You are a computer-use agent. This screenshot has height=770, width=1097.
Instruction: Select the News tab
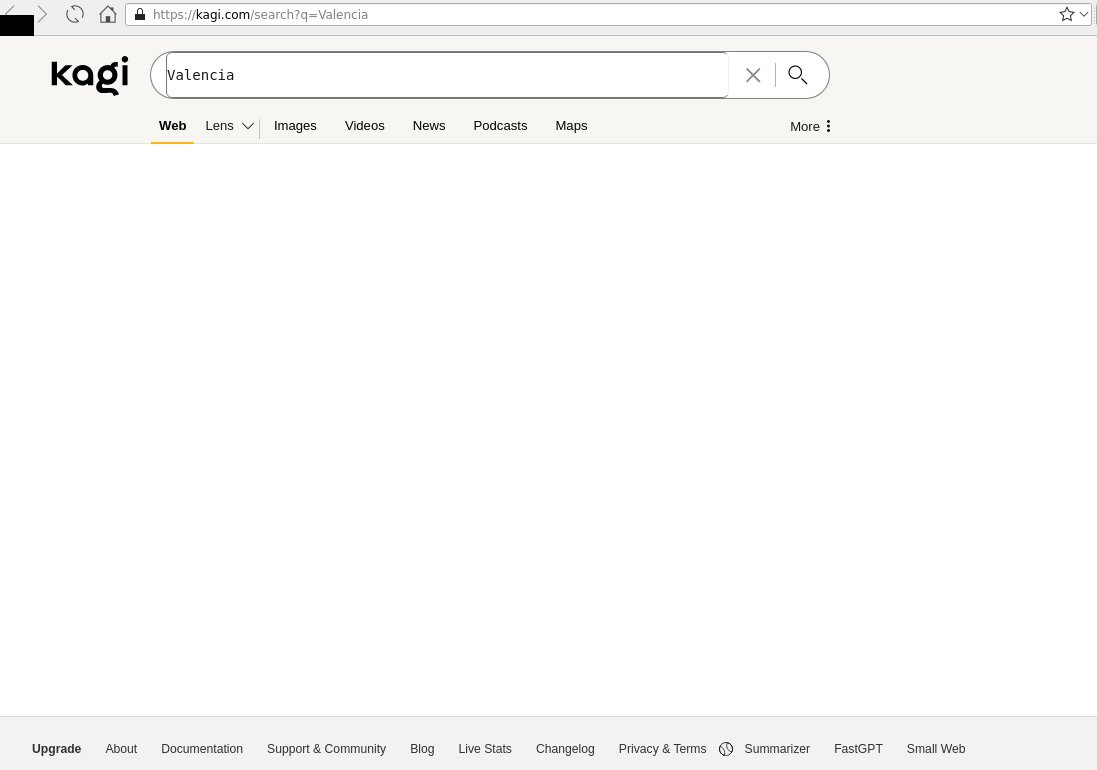click(428, 126)
